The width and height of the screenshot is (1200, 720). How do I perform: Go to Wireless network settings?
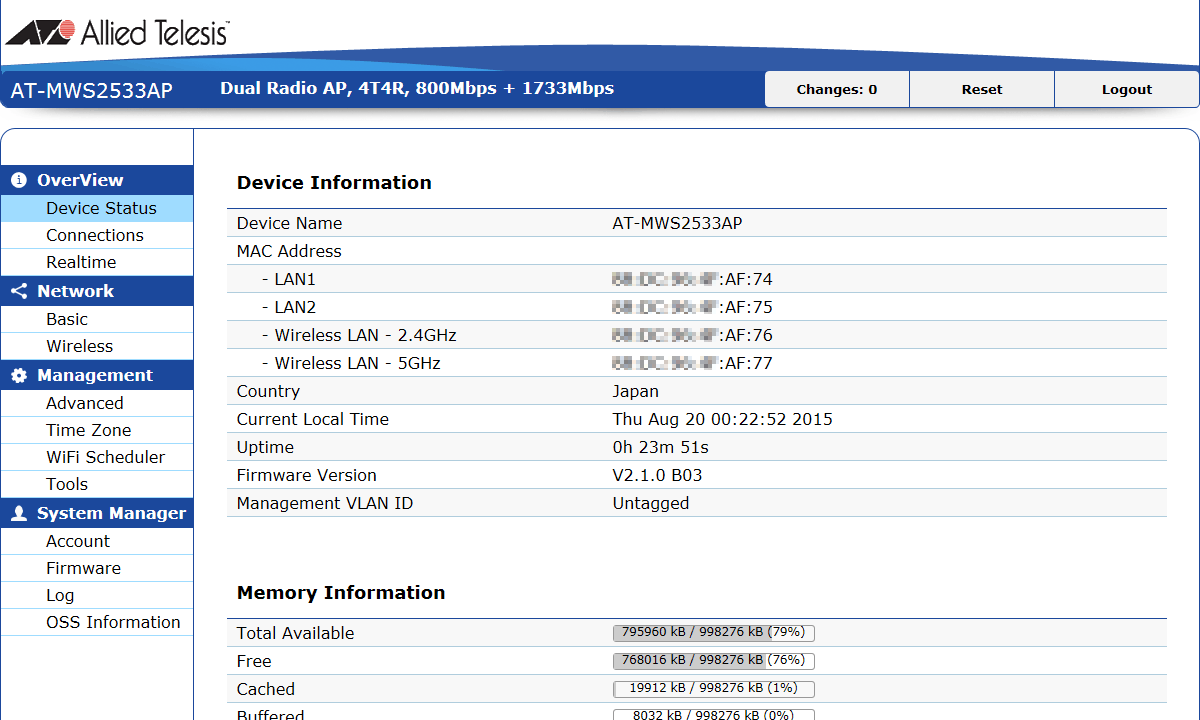[x=97, y=346]
